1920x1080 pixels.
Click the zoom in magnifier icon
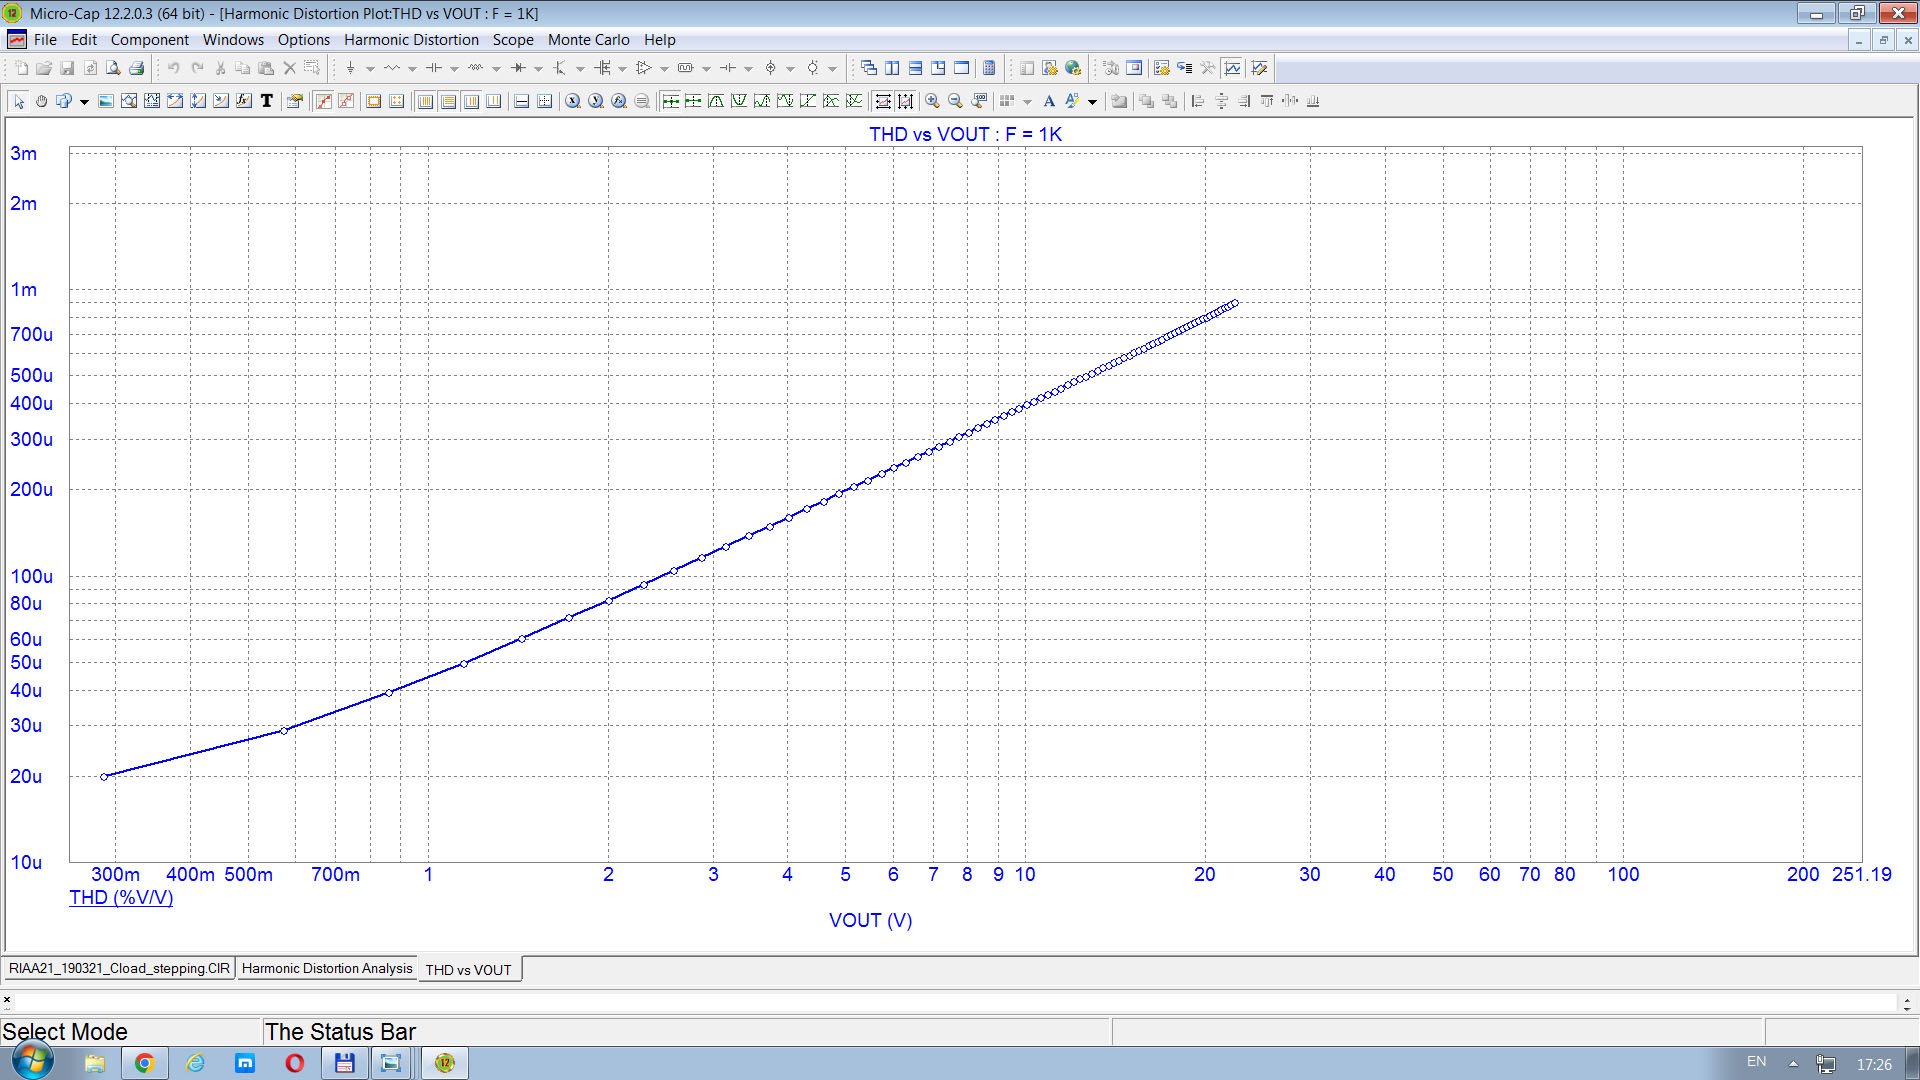pyautogui.click(x=932, y=101)
